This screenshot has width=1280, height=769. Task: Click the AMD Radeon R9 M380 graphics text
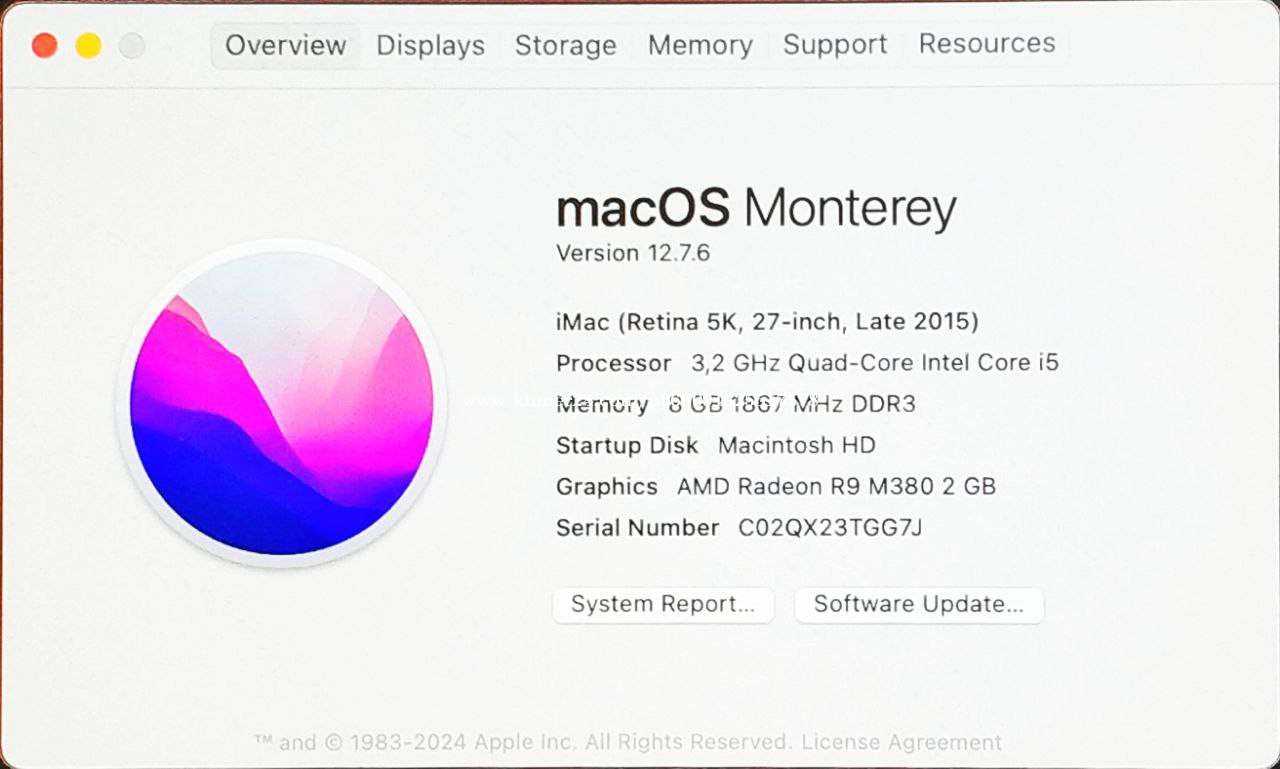(x=836, y=487)
